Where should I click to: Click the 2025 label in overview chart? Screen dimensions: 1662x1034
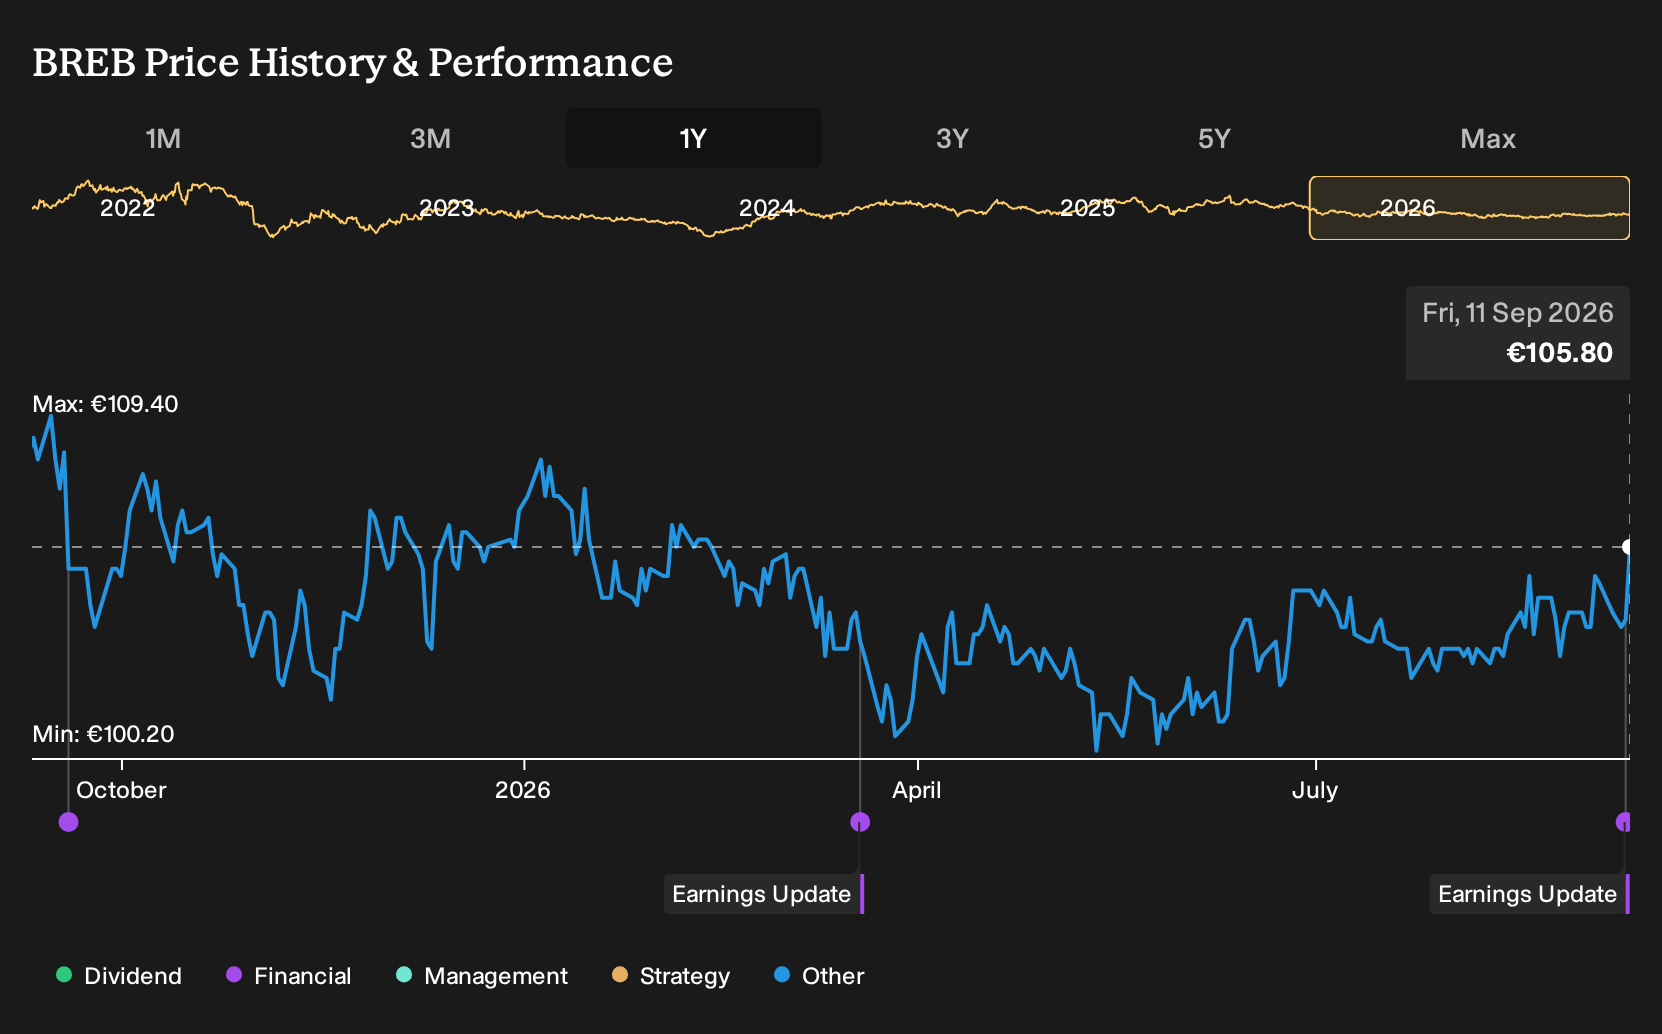1087,208
